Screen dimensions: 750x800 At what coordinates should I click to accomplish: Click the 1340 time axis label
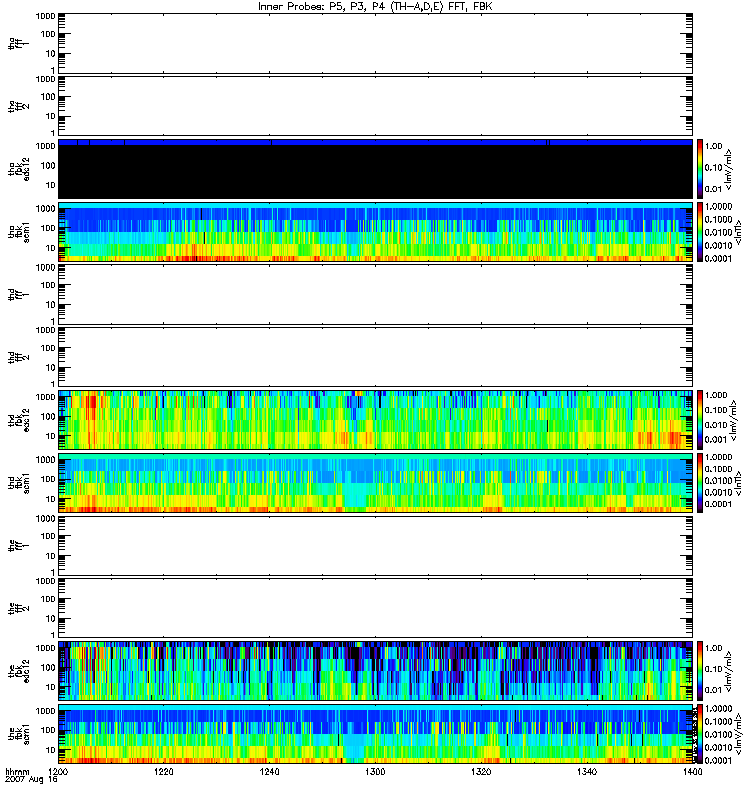coord(587,771)
